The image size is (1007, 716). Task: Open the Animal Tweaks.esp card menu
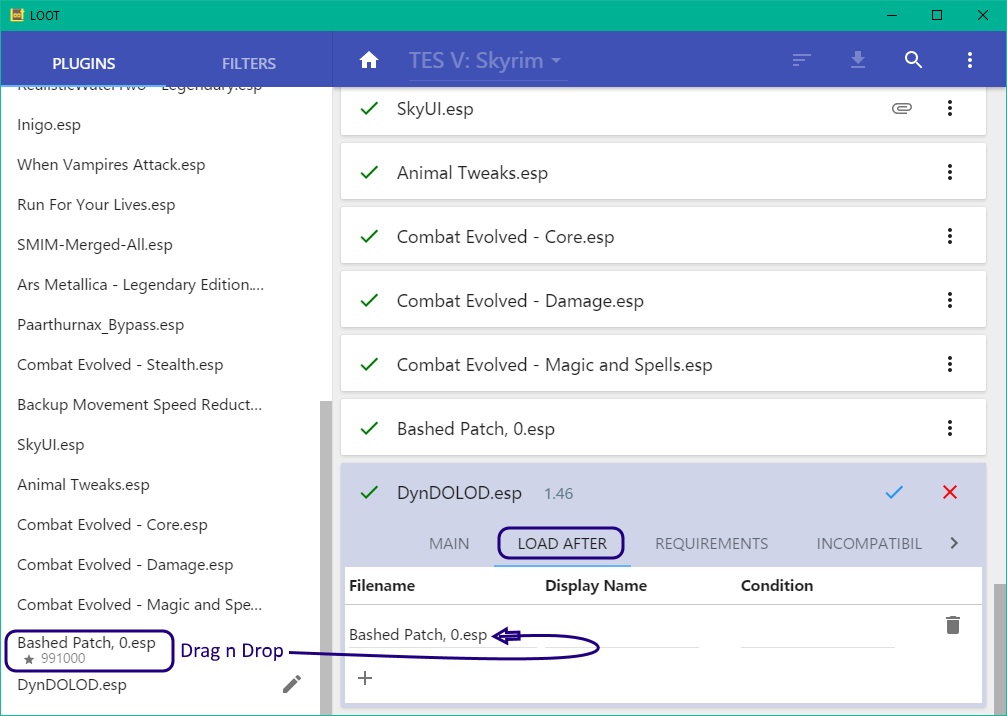950,172
